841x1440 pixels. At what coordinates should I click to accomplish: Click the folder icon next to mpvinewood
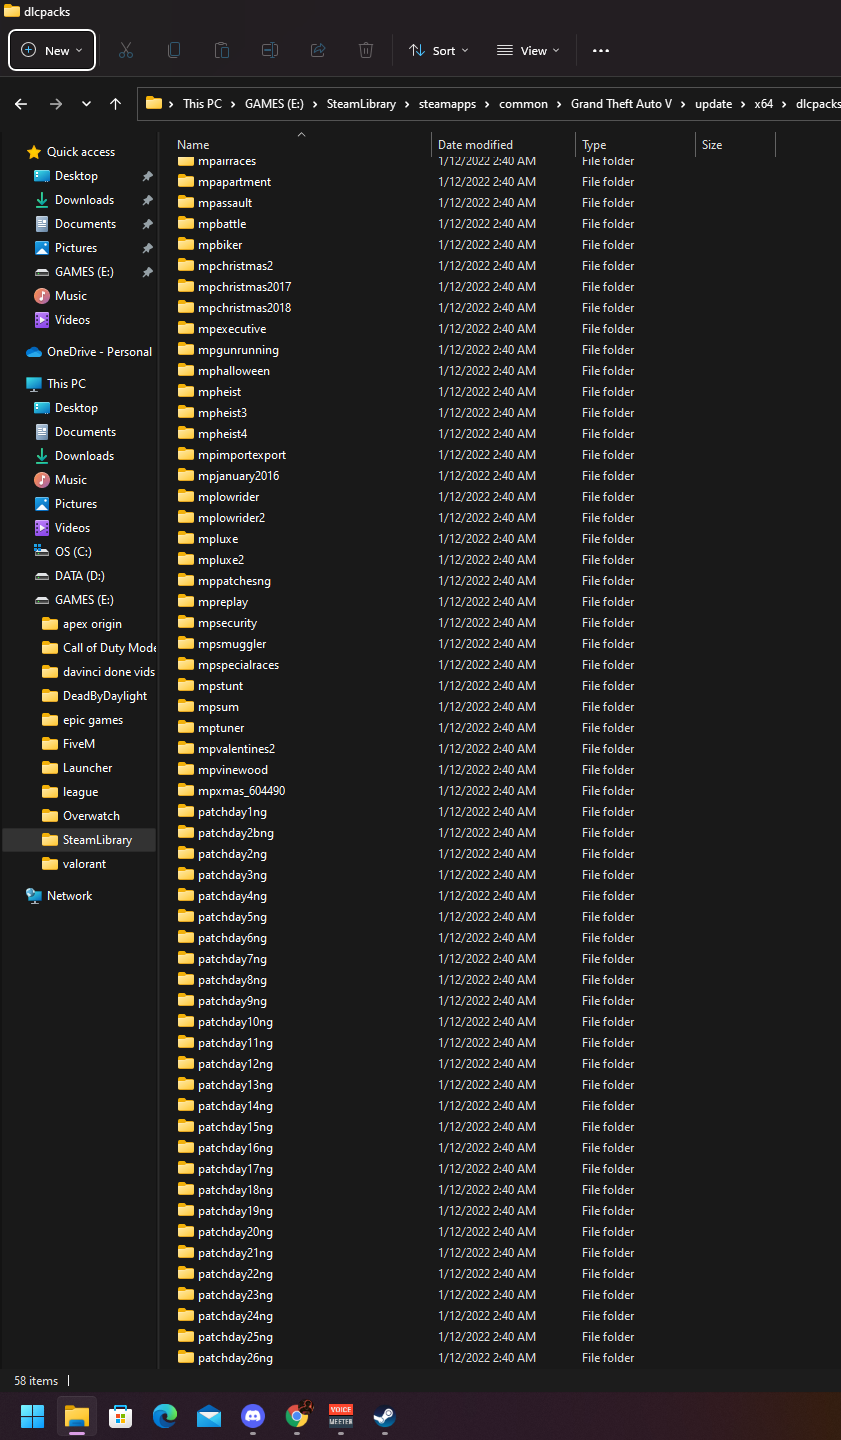(x=186, y=770)
